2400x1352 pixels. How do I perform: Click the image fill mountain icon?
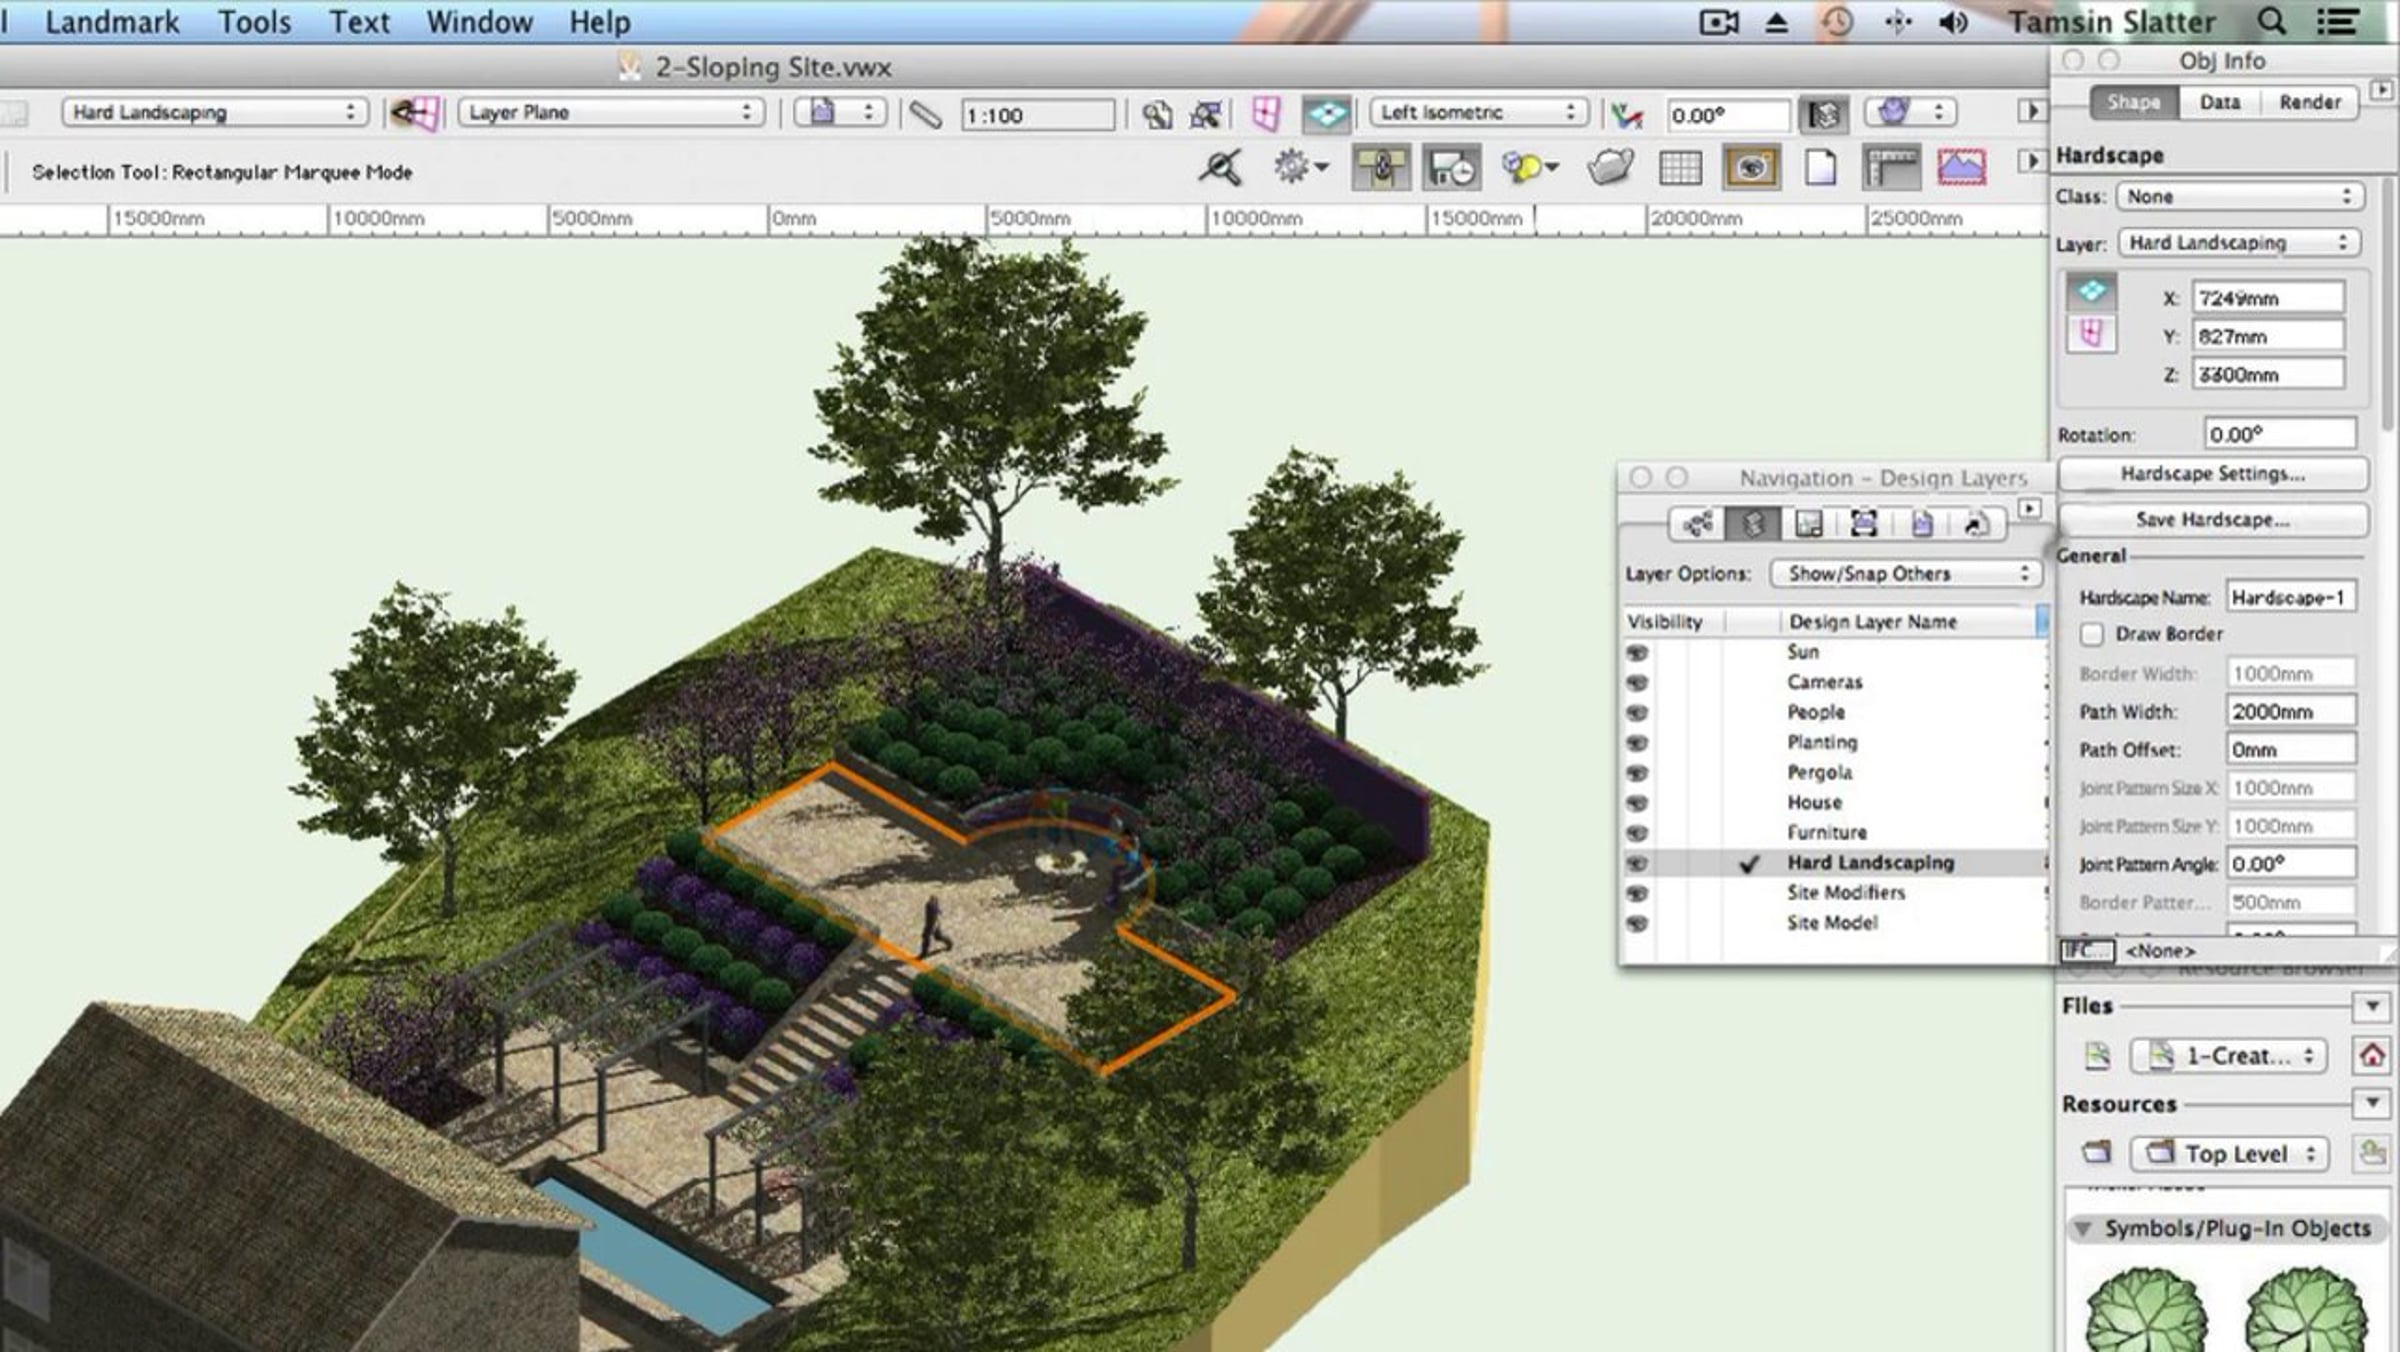1961,167
